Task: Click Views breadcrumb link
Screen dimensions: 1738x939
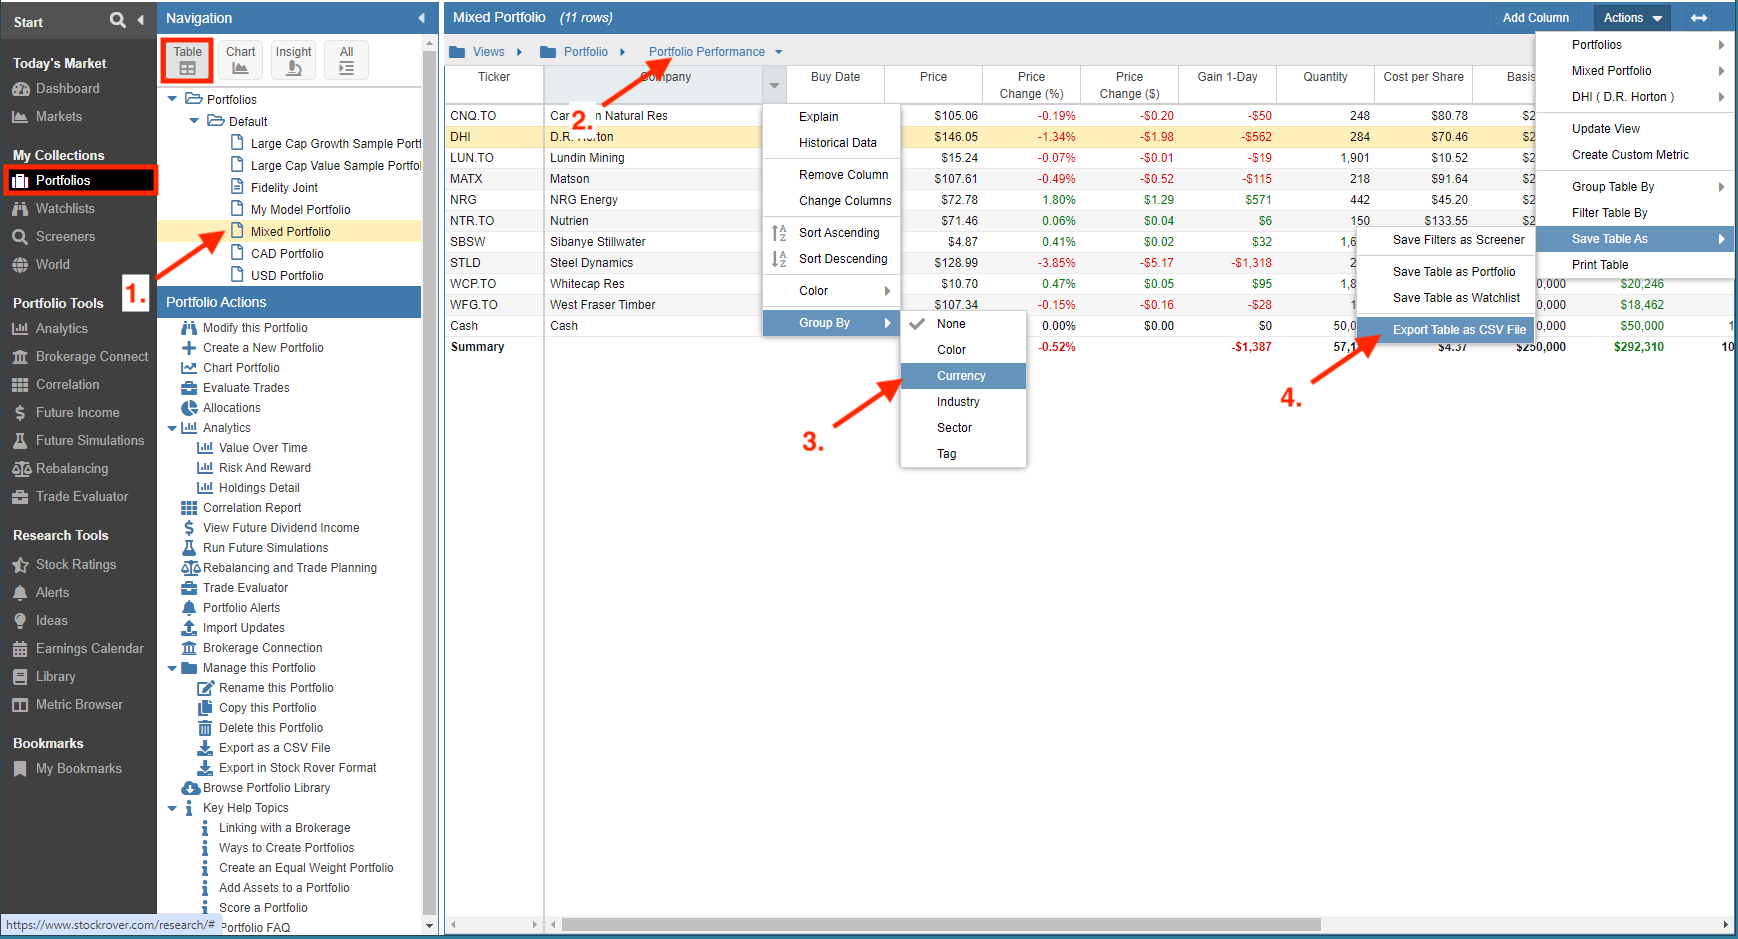Action: (488, 52)
